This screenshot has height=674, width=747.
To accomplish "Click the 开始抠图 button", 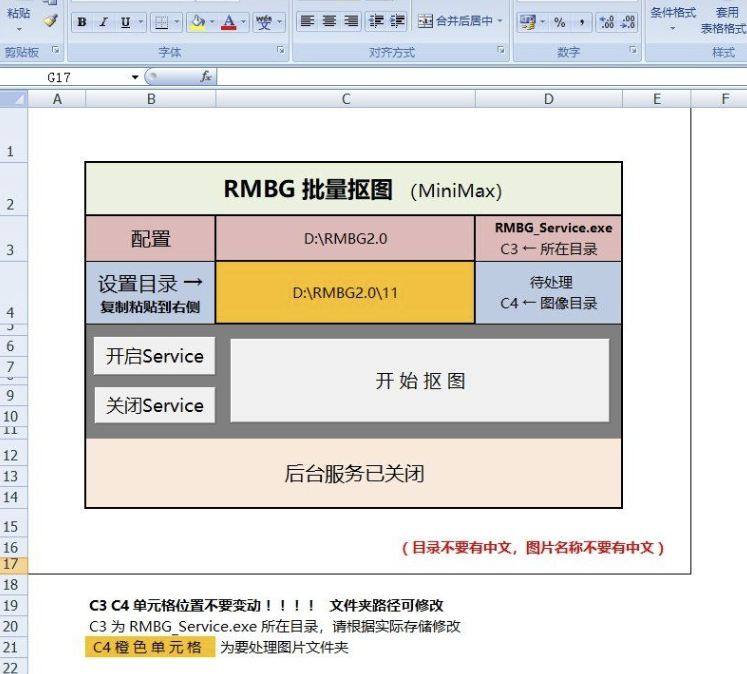I will tap(420, 381).
